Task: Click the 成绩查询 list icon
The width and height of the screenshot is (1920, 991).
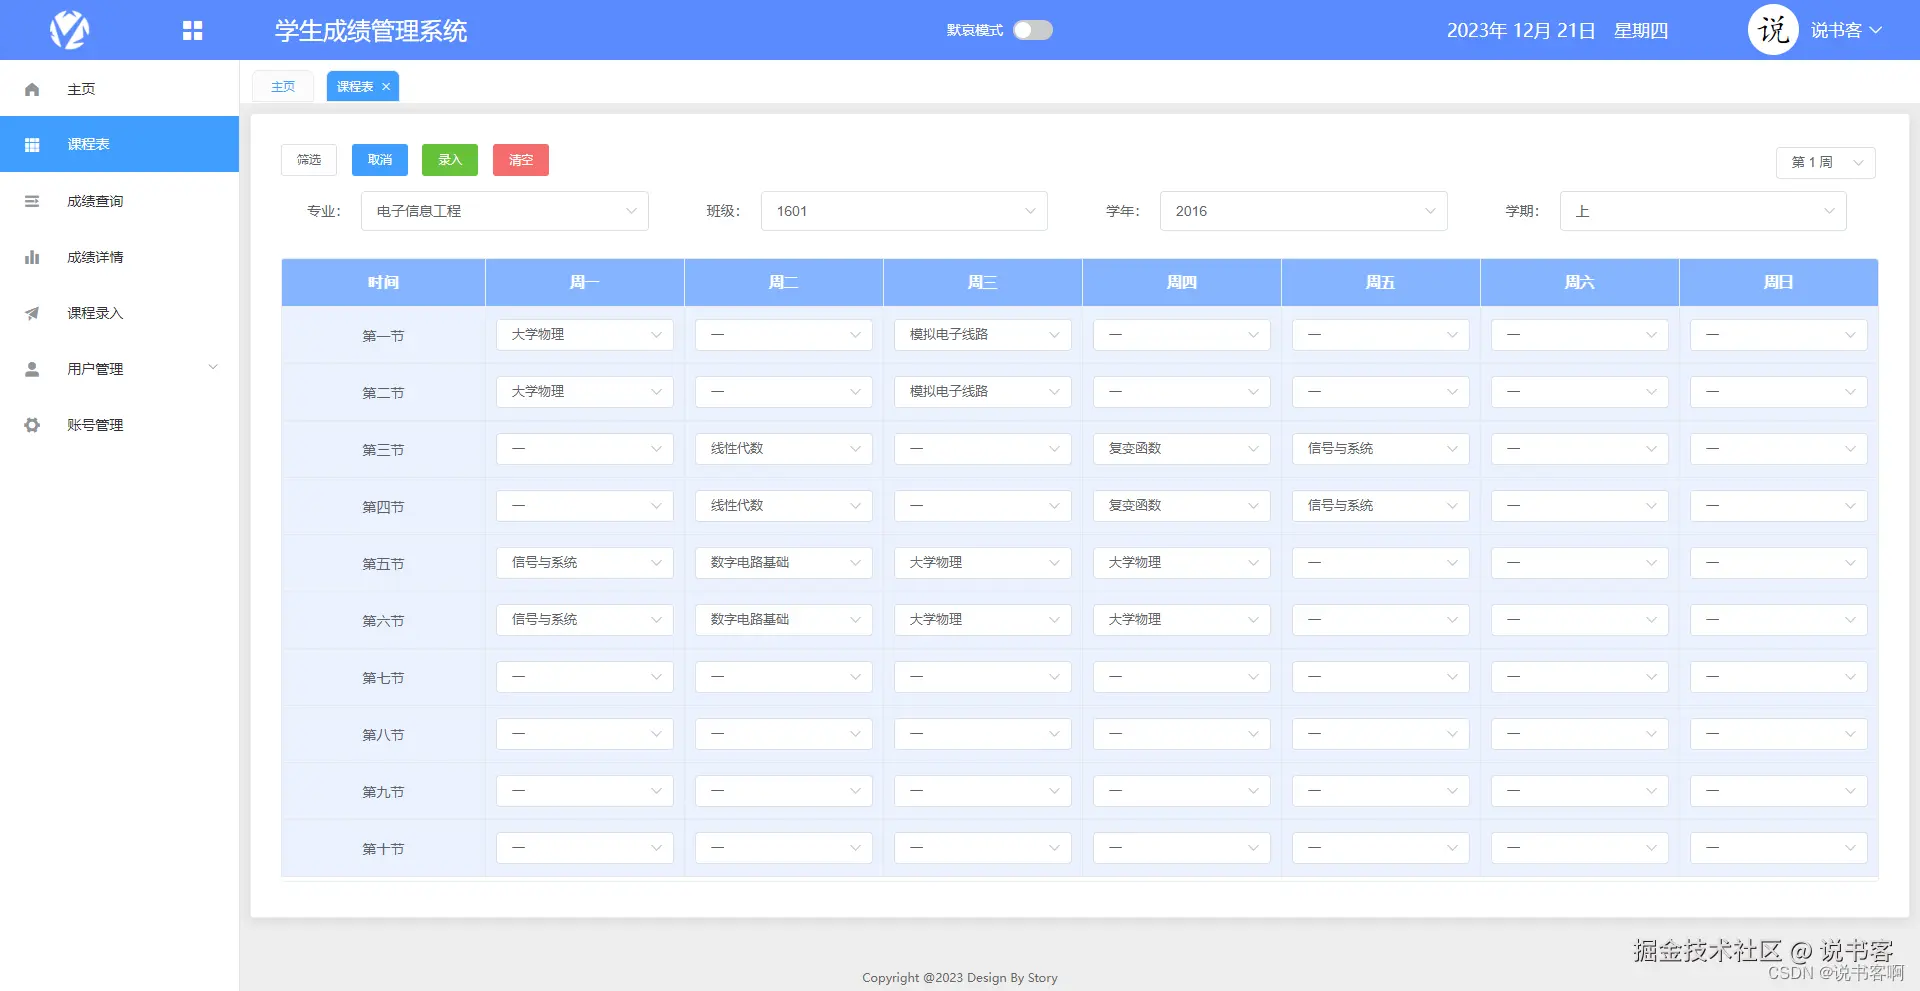Action: [31, 200]
